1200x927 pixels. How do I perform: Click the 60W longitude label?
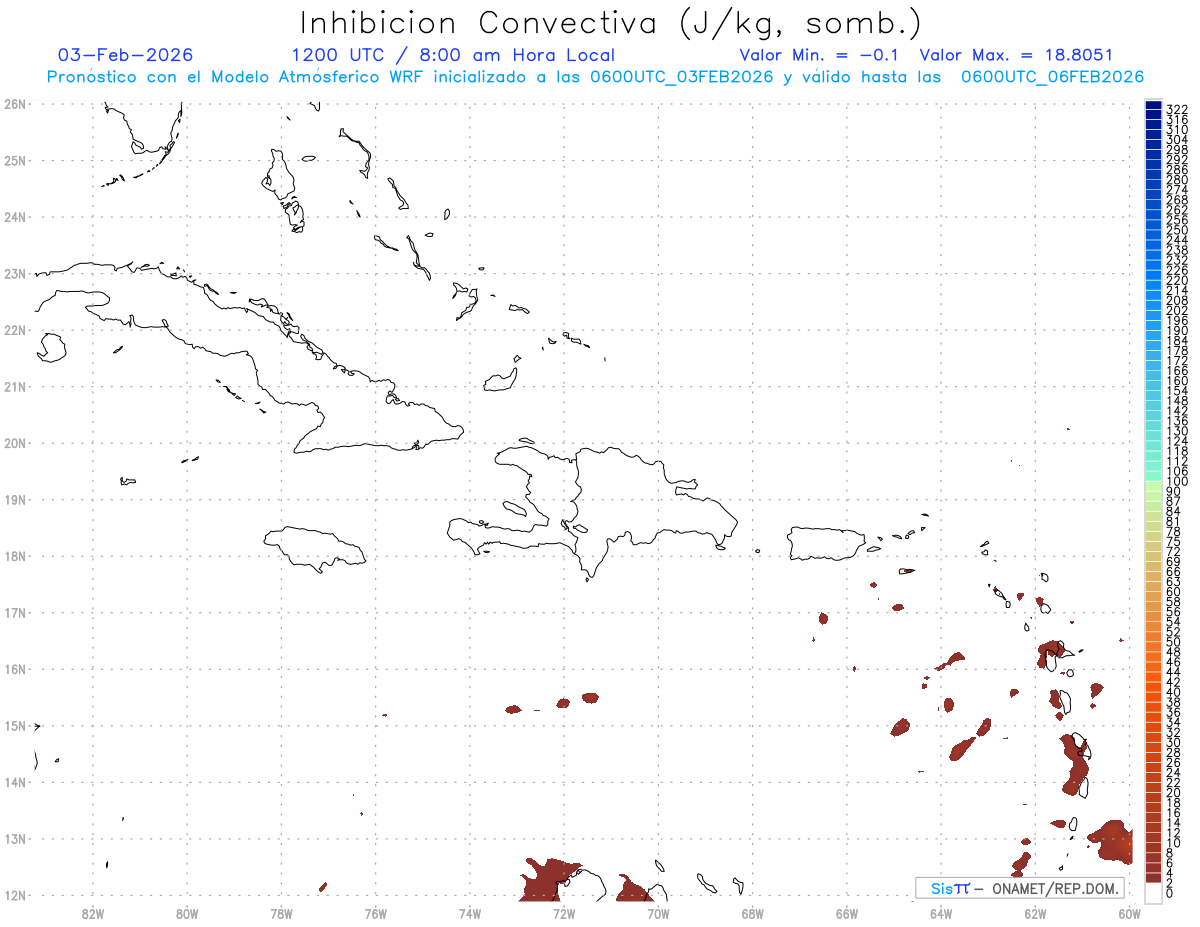[x=1128, y=913]
